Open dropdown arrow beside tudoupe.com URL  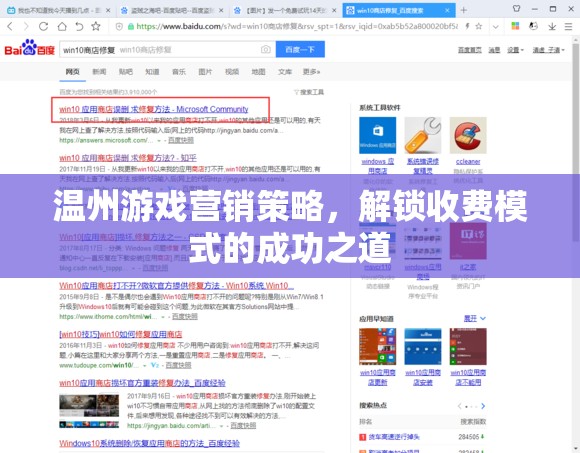click(x=144, y=365)
